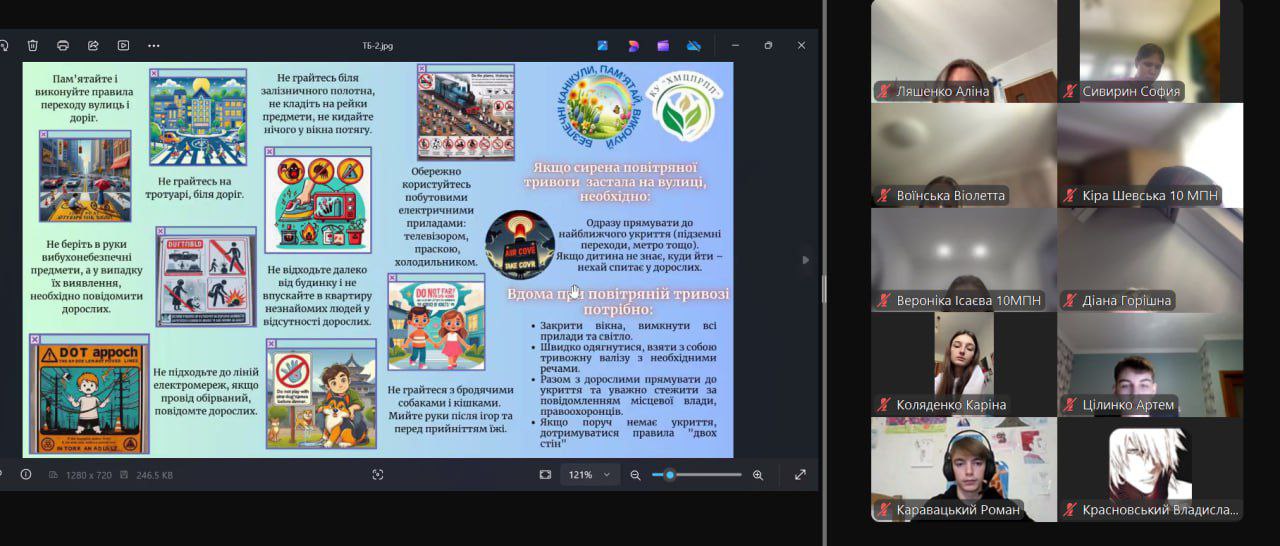Delete the image with the trash icon
Image resolution: width=1280 pixels, height=546 pixels.
coord(33,45)
